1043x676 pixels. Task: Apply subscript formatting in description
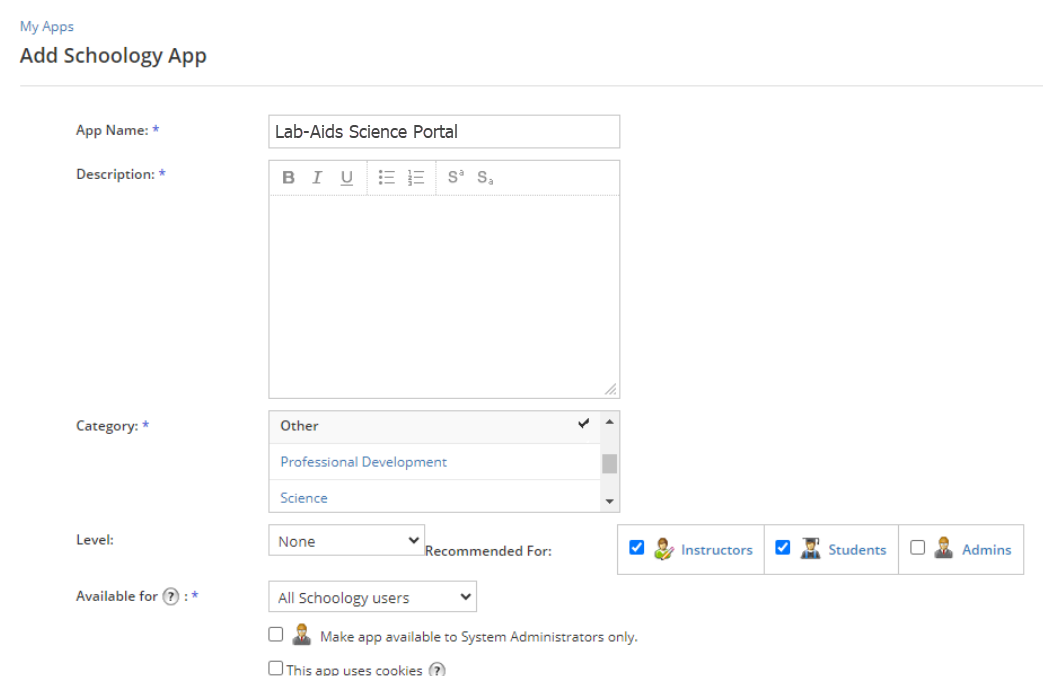485,178
